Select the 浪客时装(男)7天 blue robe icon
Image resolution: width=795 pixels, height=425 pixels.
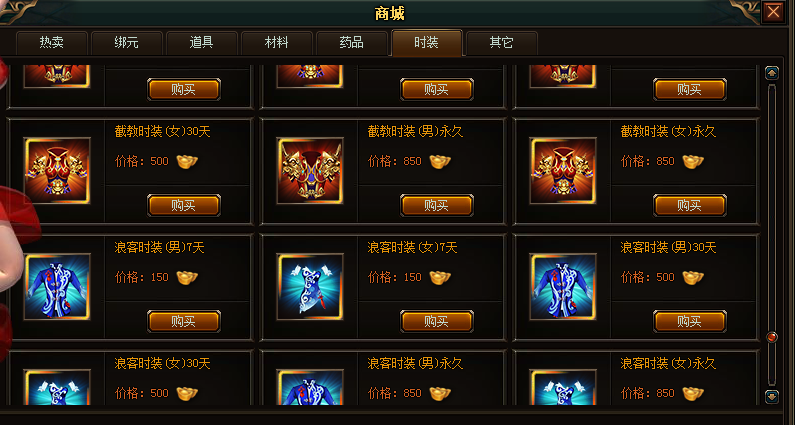click(57, 287)
